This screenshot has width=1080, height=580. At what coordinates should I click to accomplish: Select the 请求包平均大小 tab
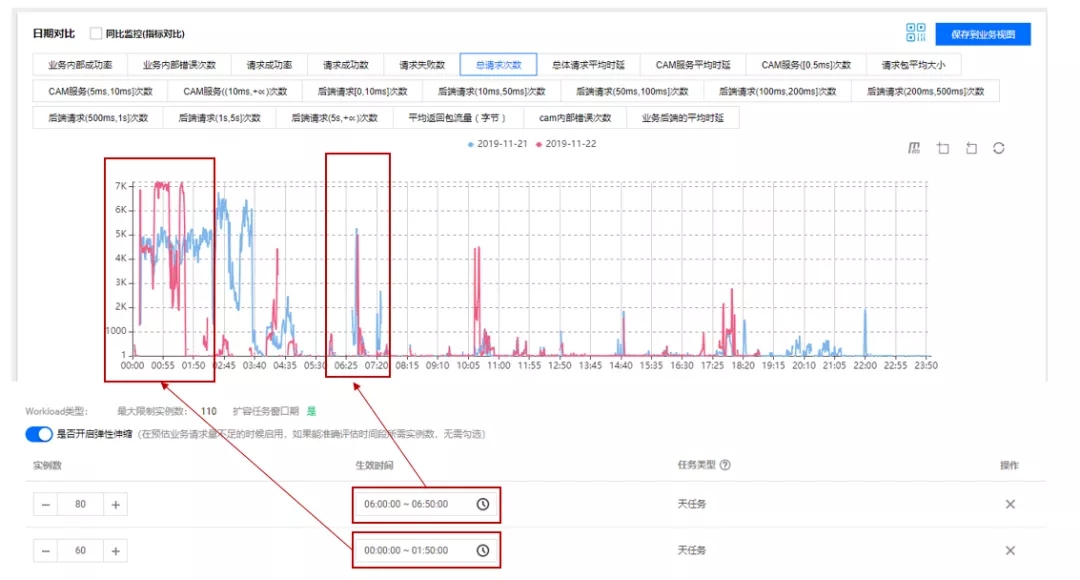(913, 65)
